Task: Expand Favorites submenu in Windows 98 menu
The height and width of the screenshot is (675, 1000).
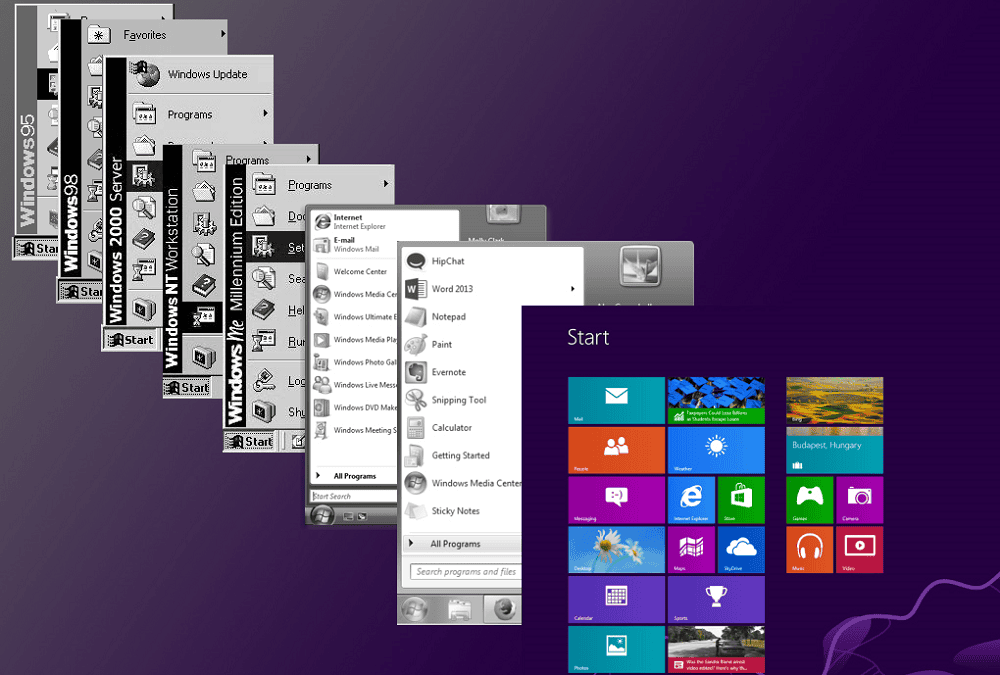Action: click(223, 34)
